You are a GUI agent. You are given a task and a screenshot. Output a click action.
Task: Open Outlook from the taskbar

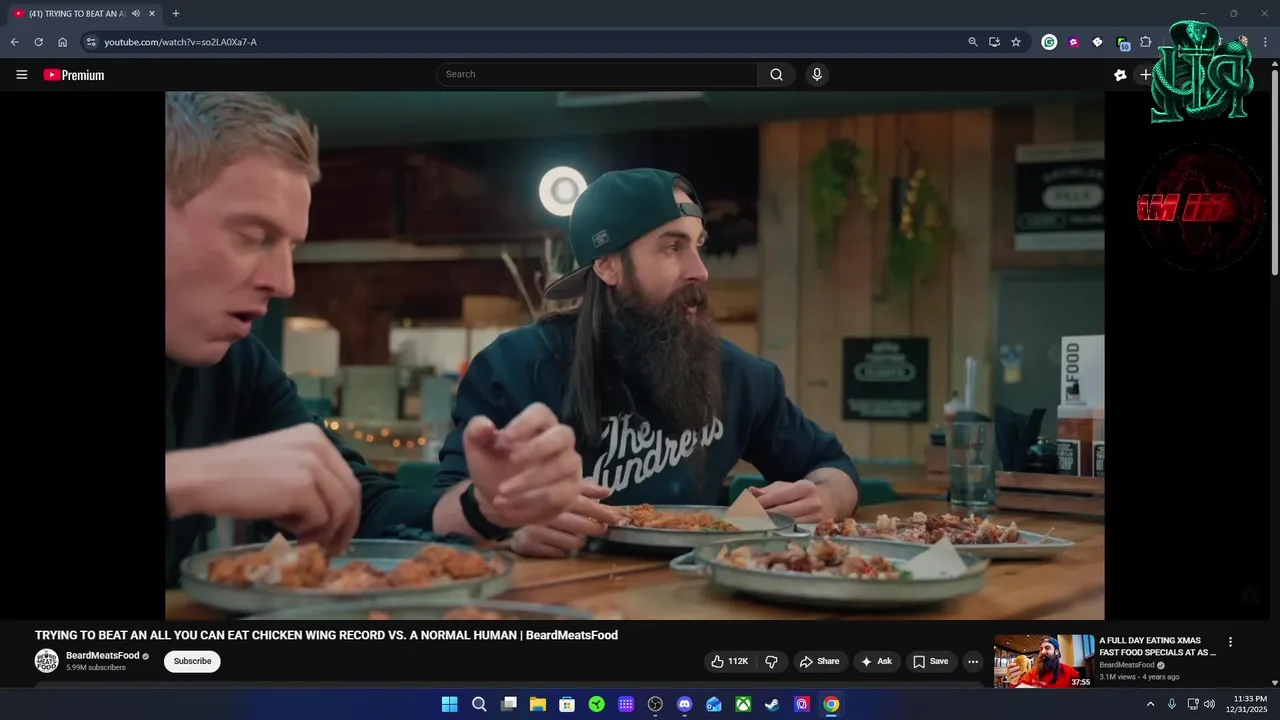coord(714,704)
